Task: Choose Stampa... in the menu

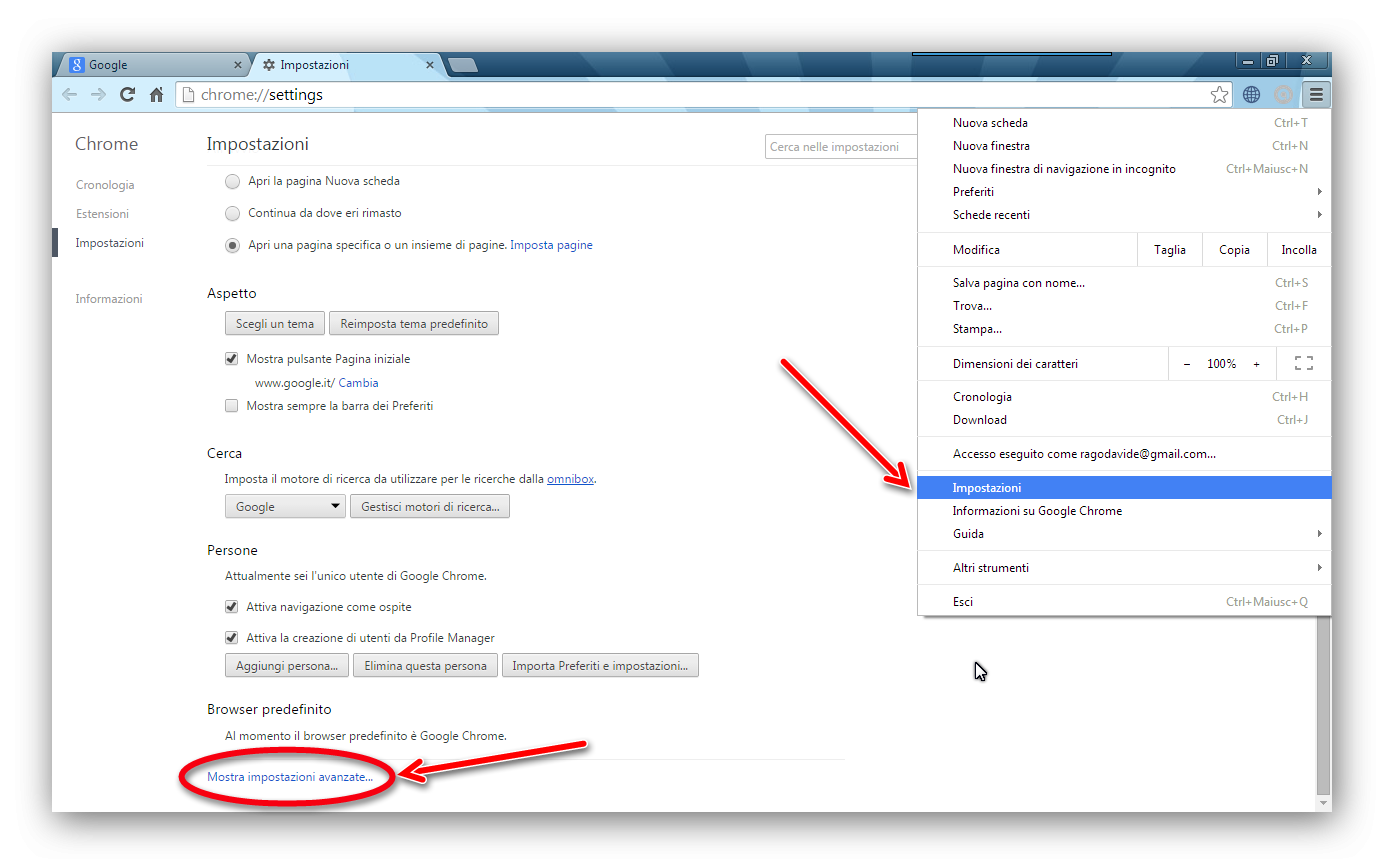Action: click(1124, 329)
